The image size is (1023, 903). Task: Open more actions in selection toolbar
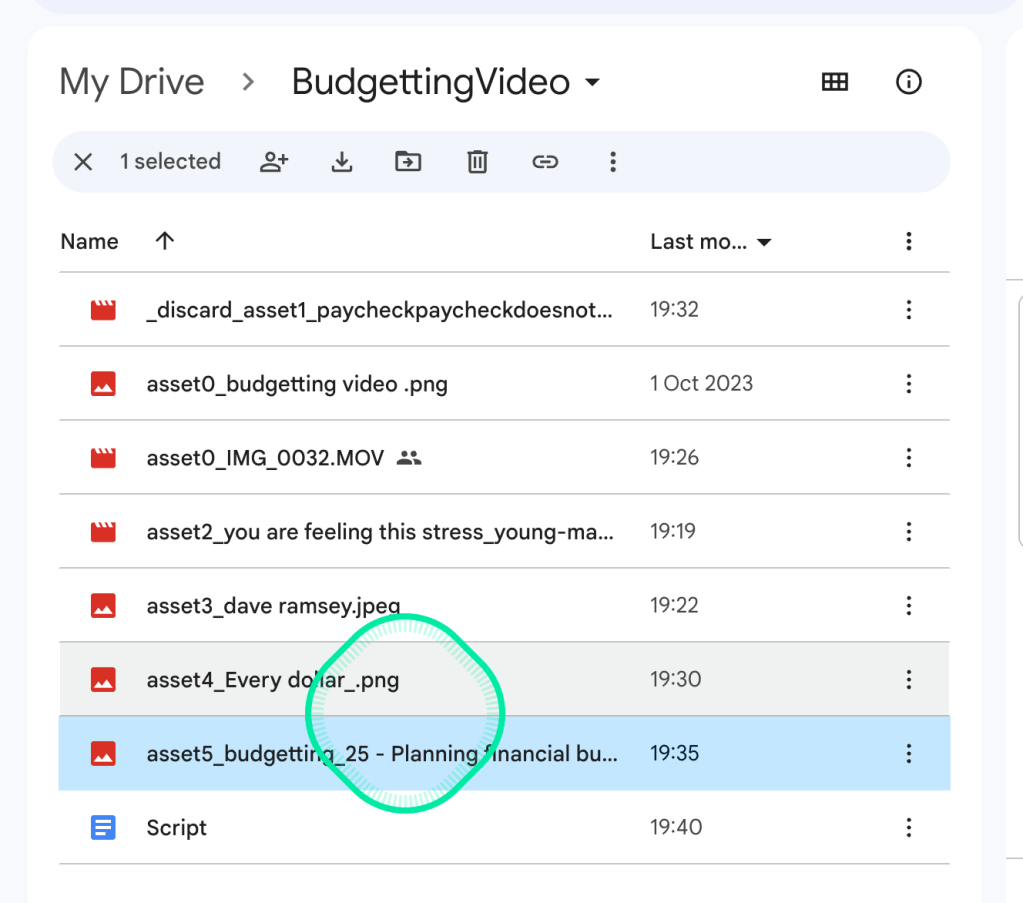coord(613,162)
